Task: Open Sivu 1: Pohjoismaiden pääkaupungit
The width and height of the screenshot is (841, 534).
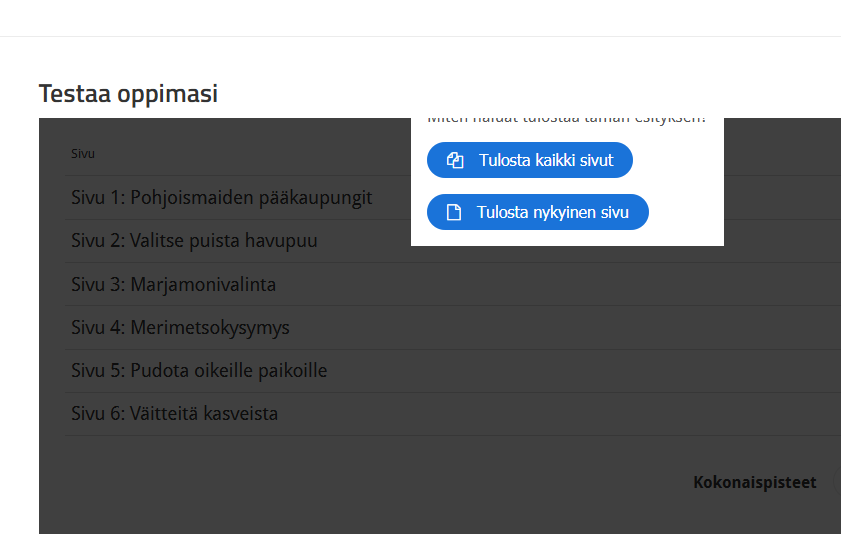Action: click(x=222, y=197)
